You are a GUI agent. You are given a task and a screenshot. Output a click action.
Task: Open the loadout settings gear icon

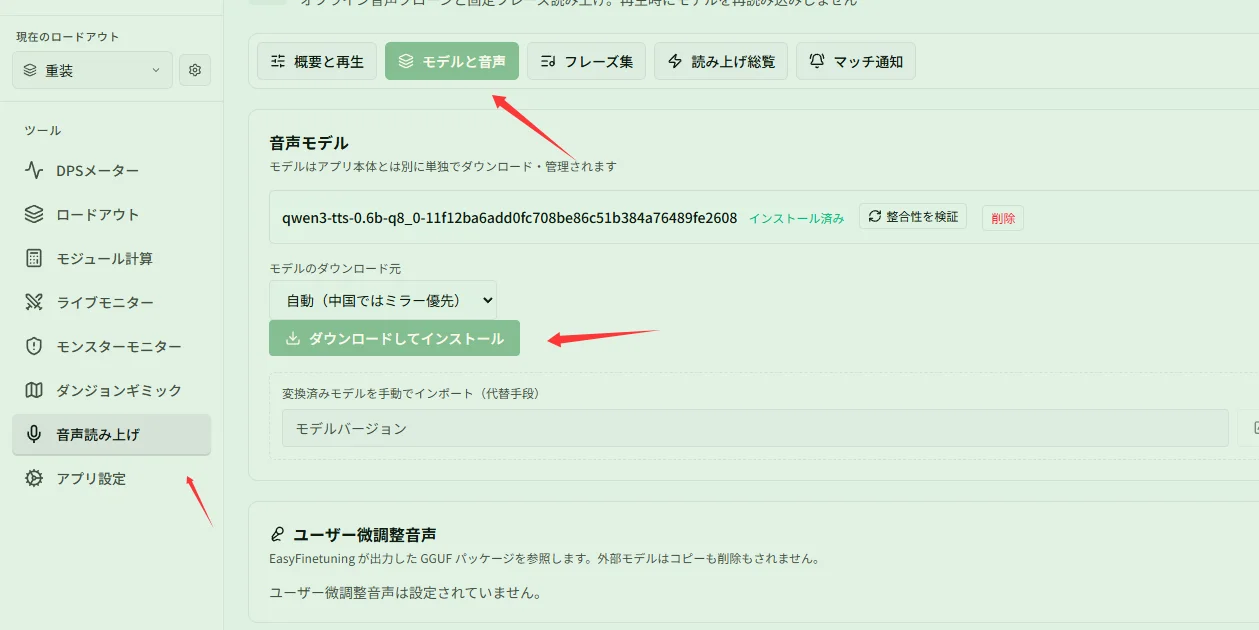[x=195, y=70]
